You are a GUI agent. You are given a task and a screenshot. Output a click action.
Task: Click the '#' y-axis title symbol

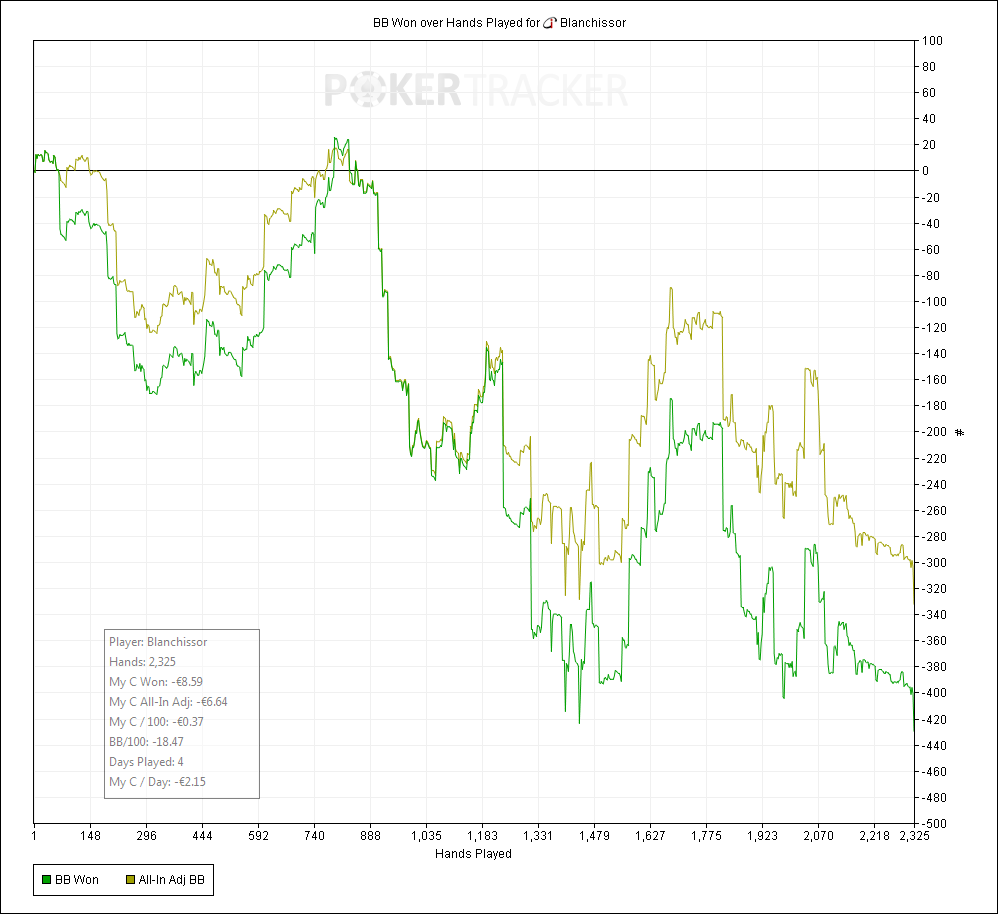(960, 432)
